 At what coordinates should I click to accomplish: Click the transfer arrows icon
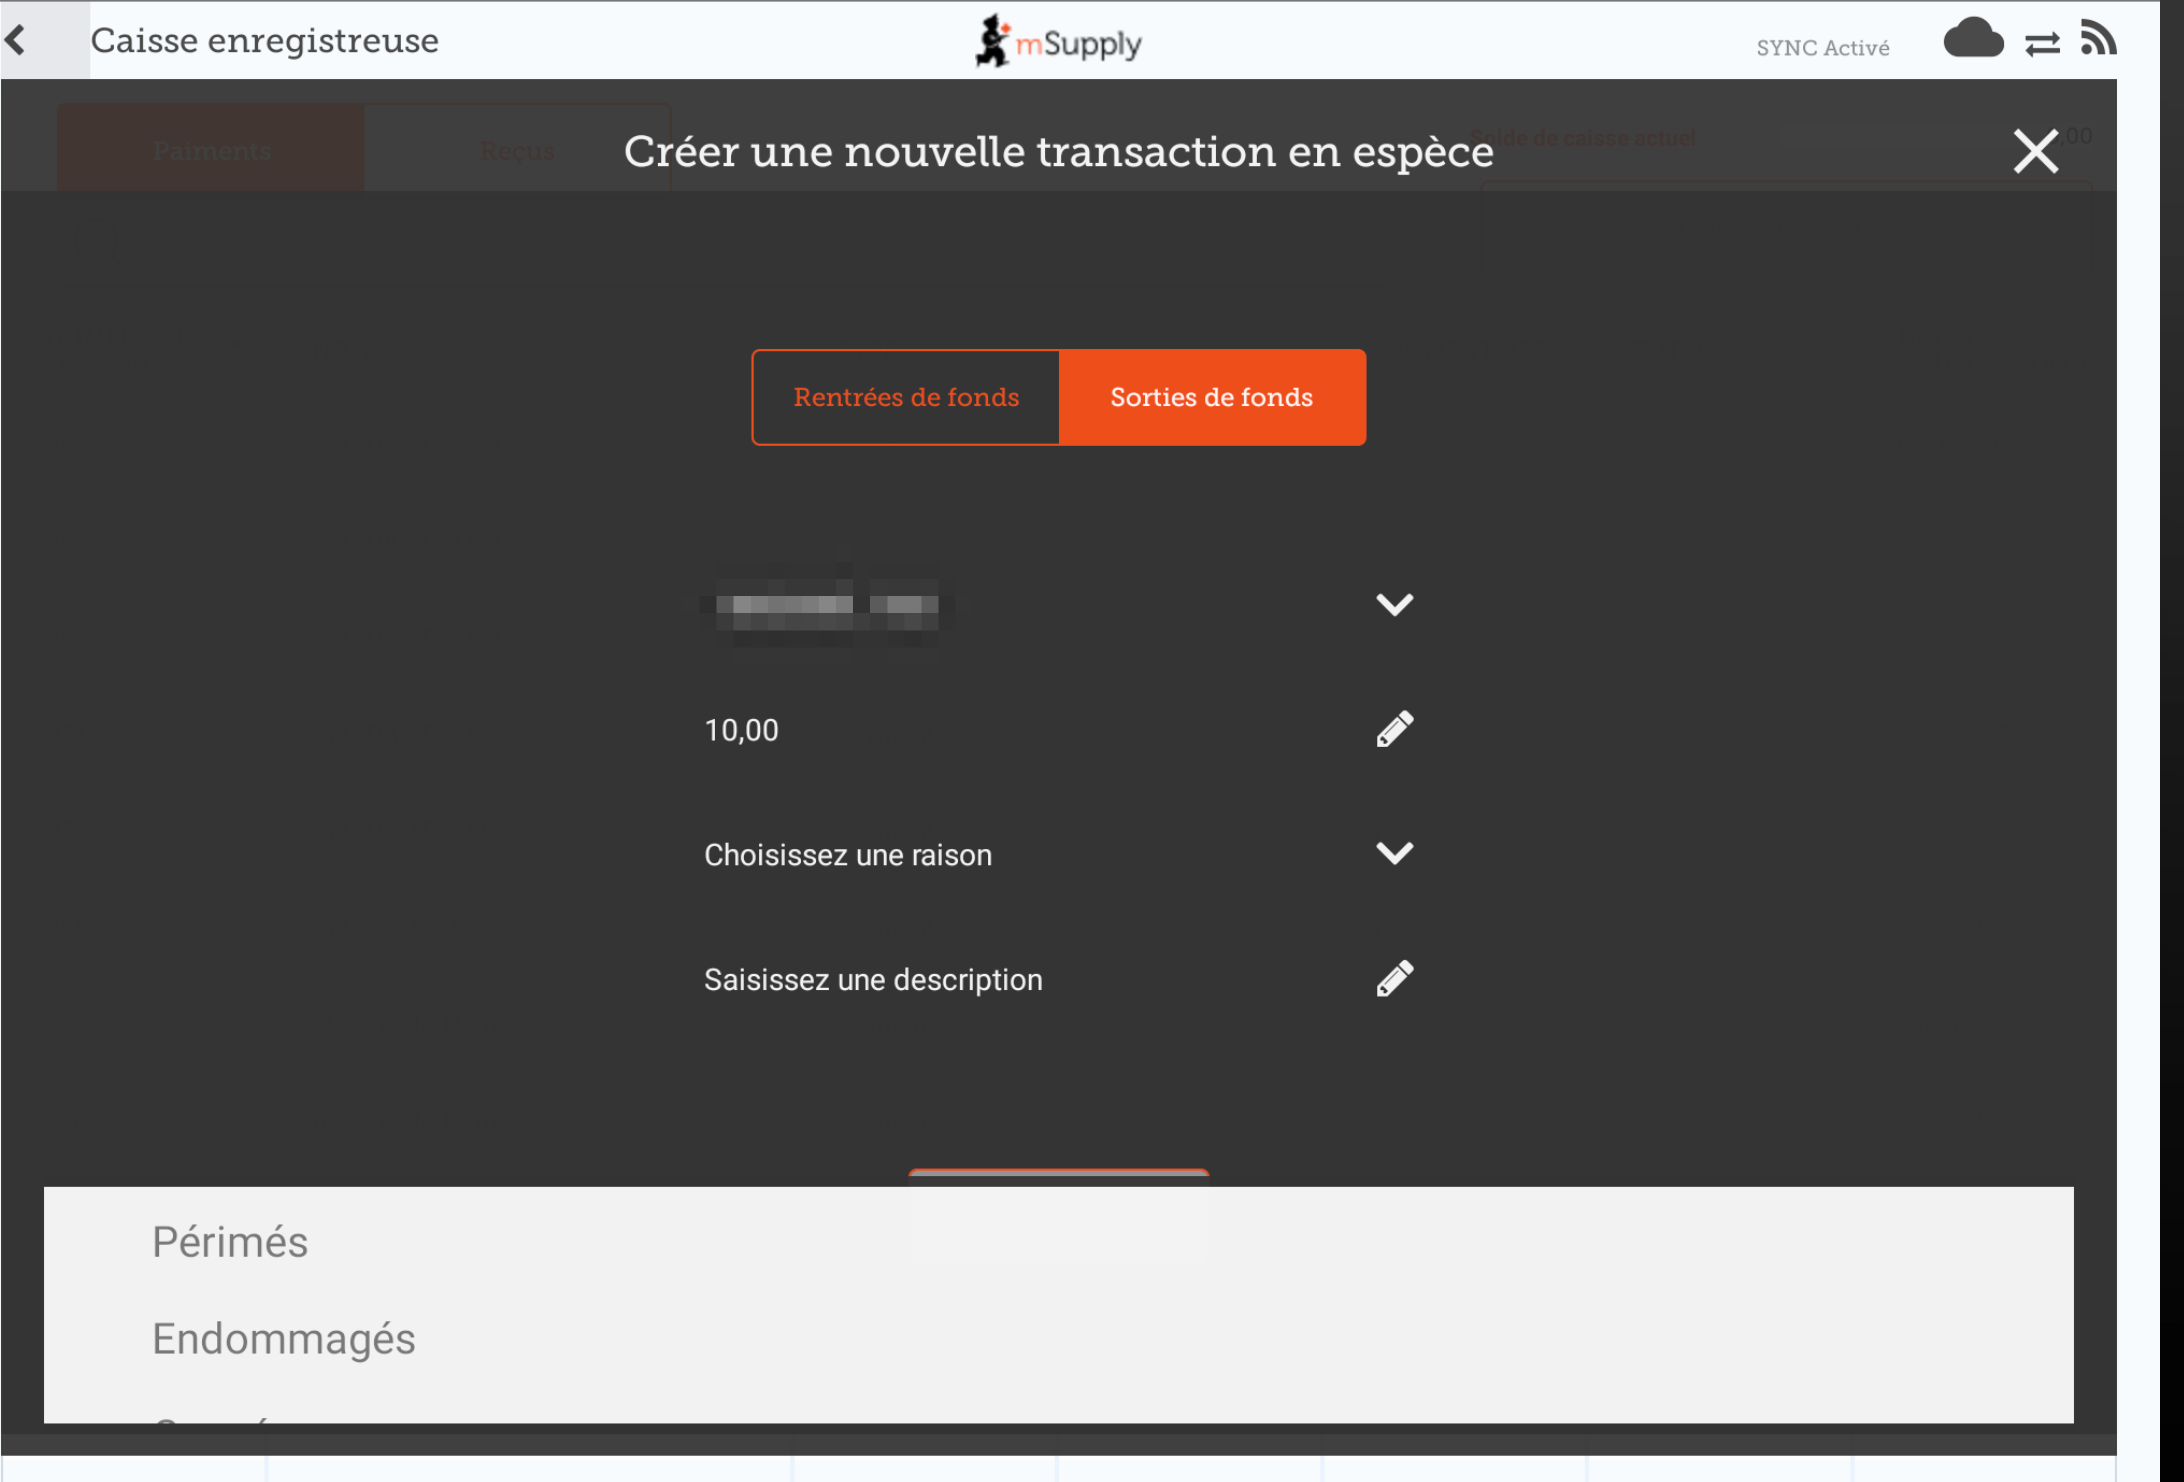point(2042,44)
